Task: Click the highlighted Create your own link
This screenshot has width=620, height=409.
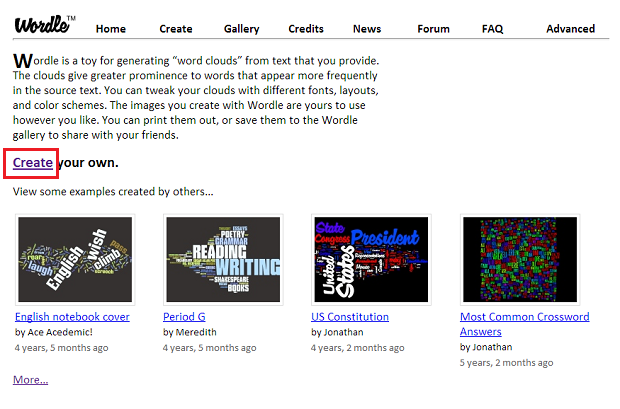Action: [33, 162]
